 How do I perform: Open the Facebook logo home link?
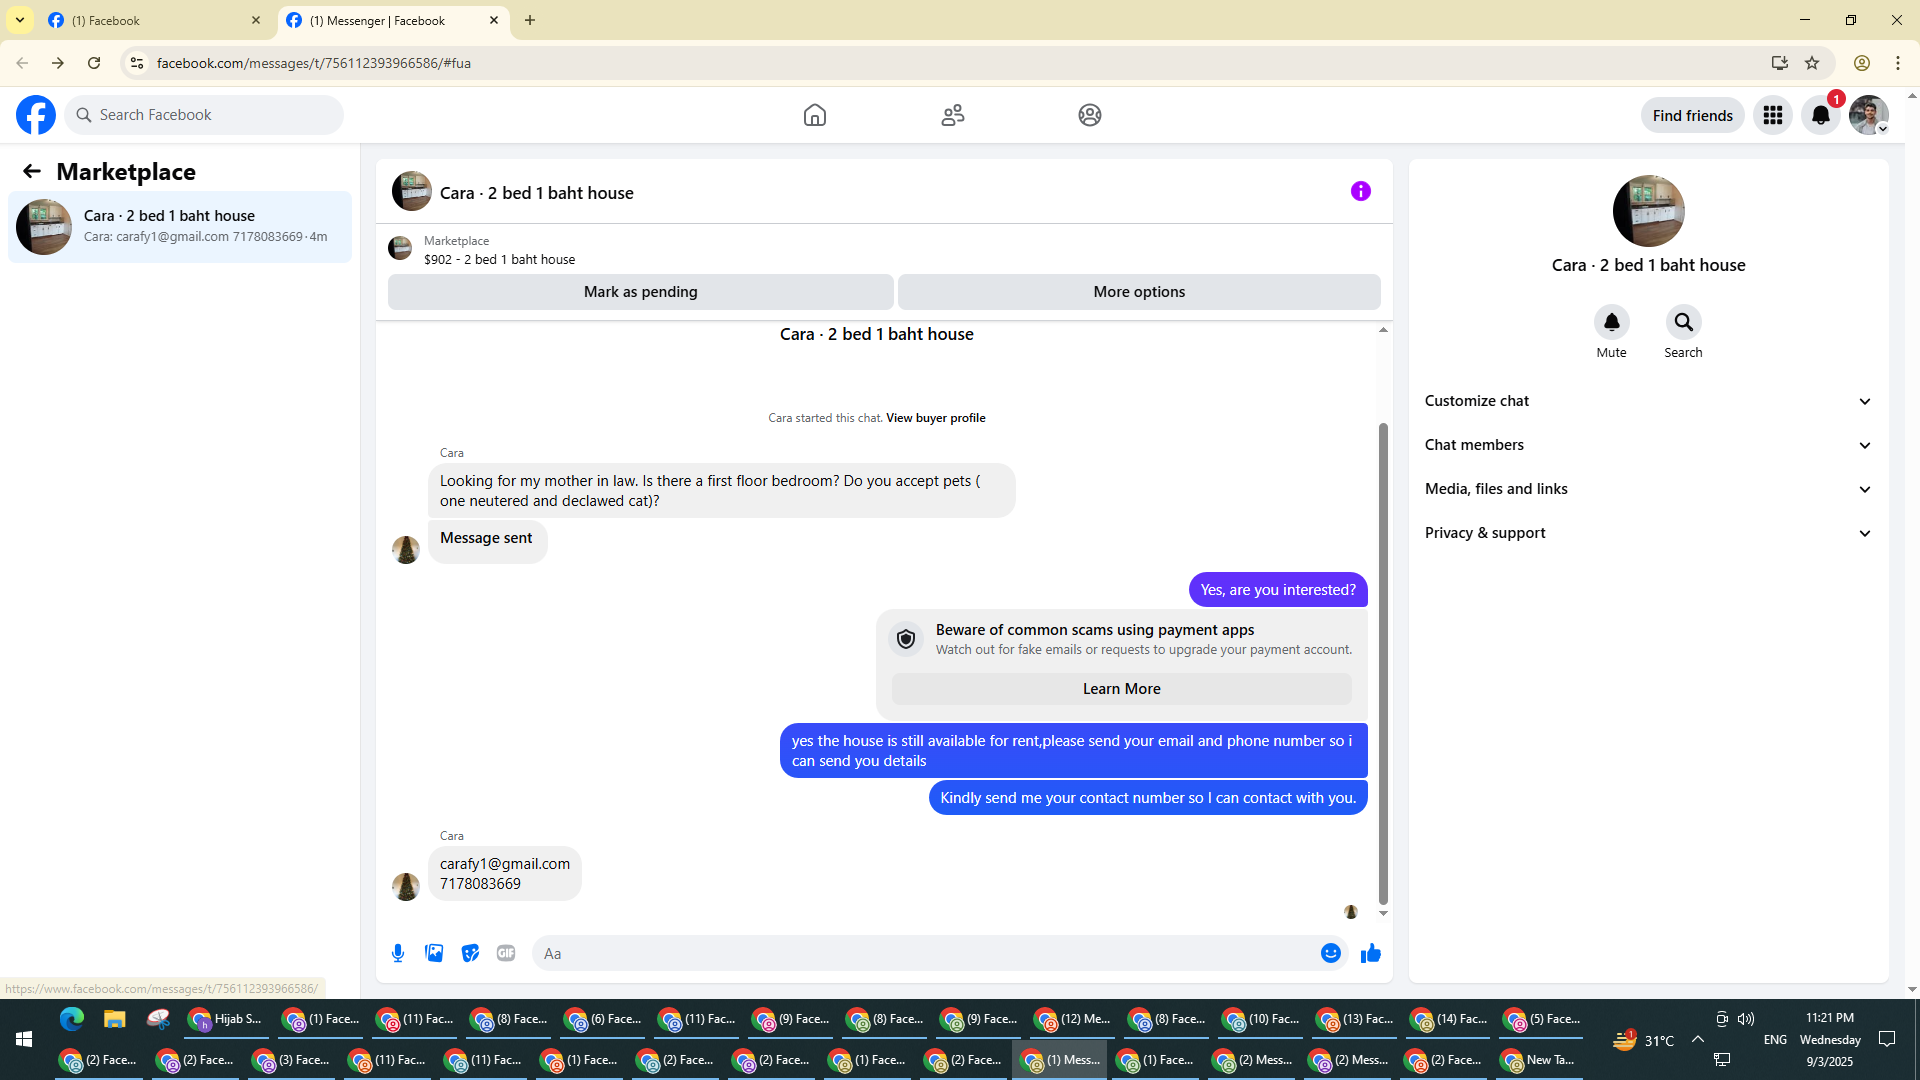point(36,115)
